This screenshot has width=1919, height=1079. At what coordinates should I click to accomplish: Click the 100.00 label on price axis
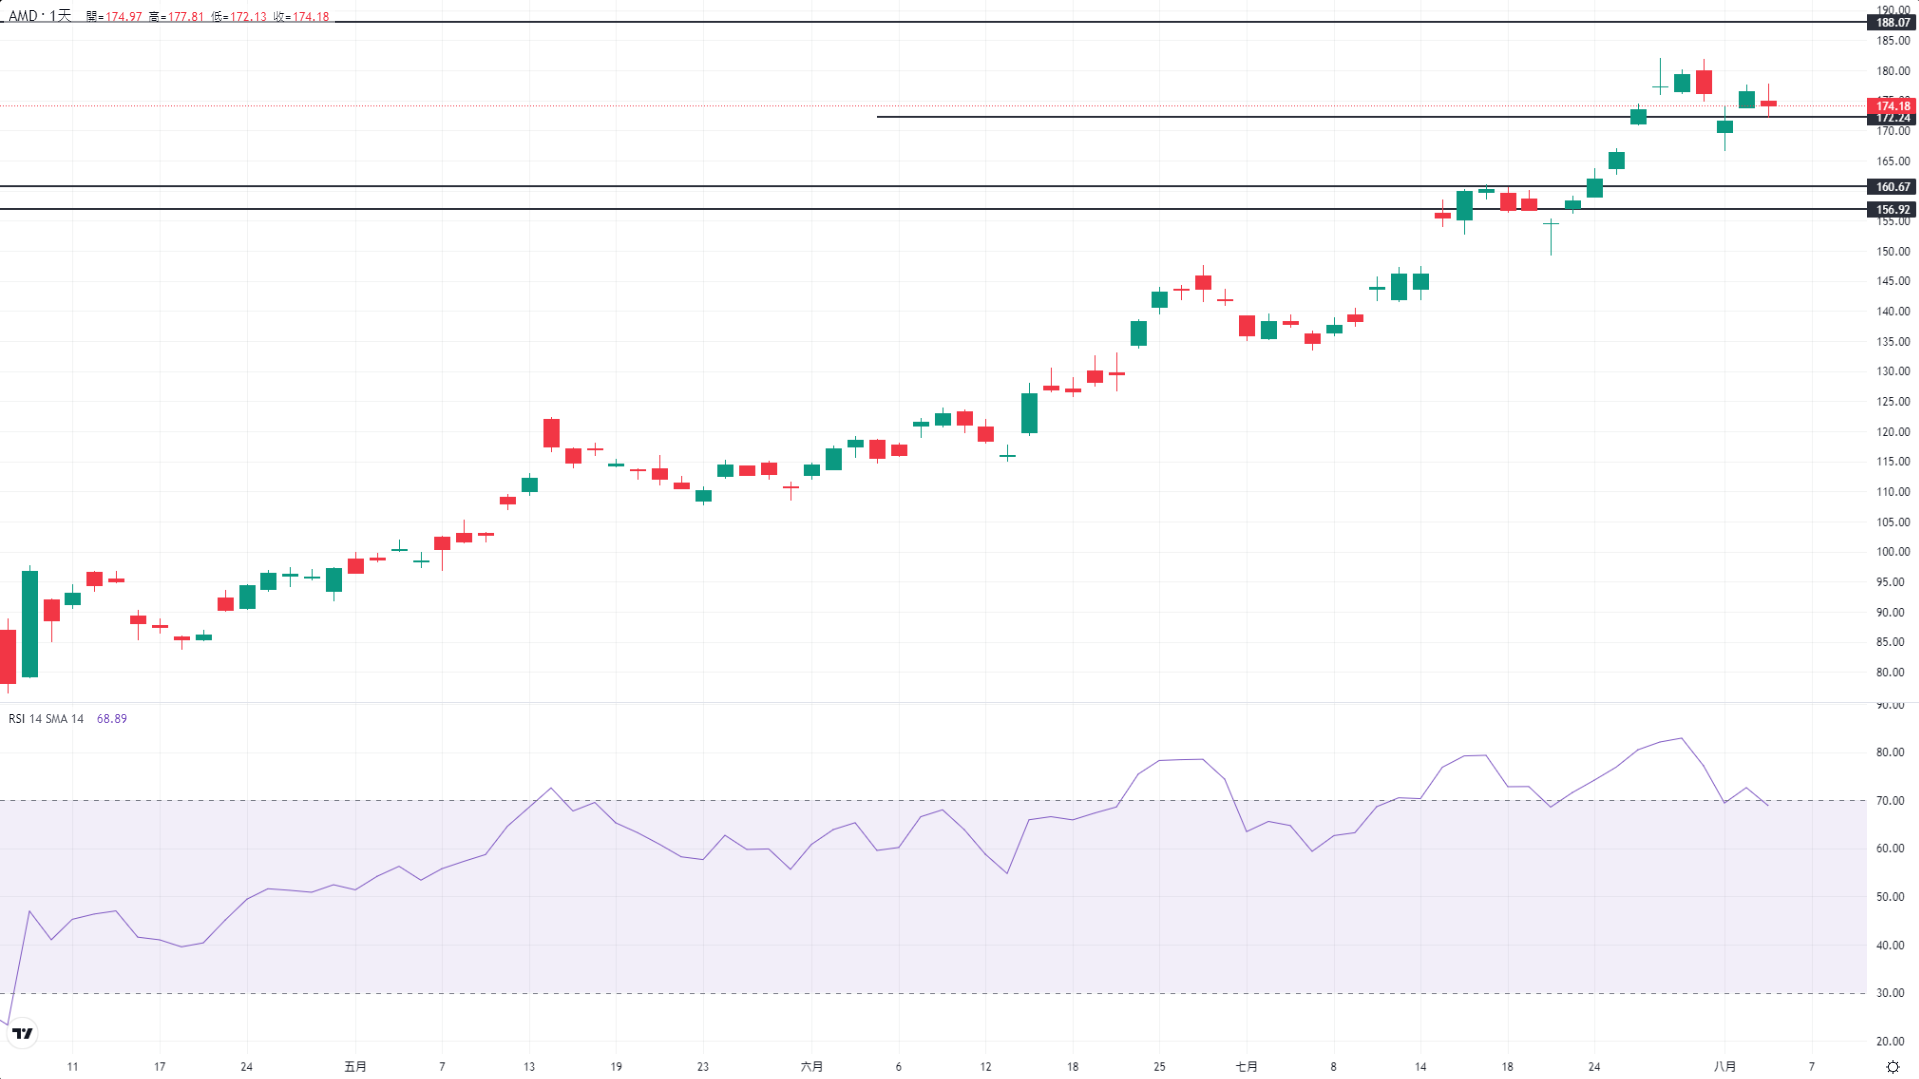click(x=1892, y=552)
